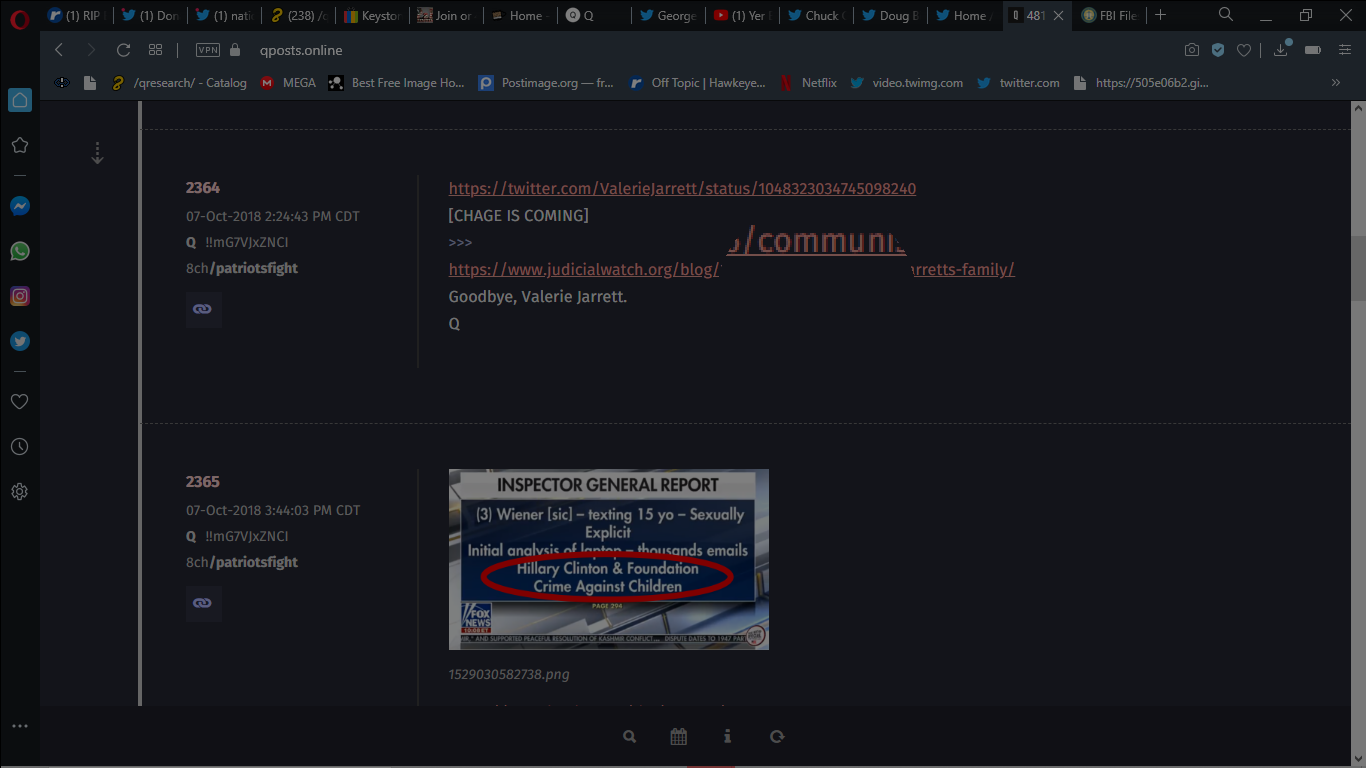Image resolution: width=1366 pixels, height=768 pixels.
Task: Open WhatsApp in sidebar
Action: [x=20, y=251]
